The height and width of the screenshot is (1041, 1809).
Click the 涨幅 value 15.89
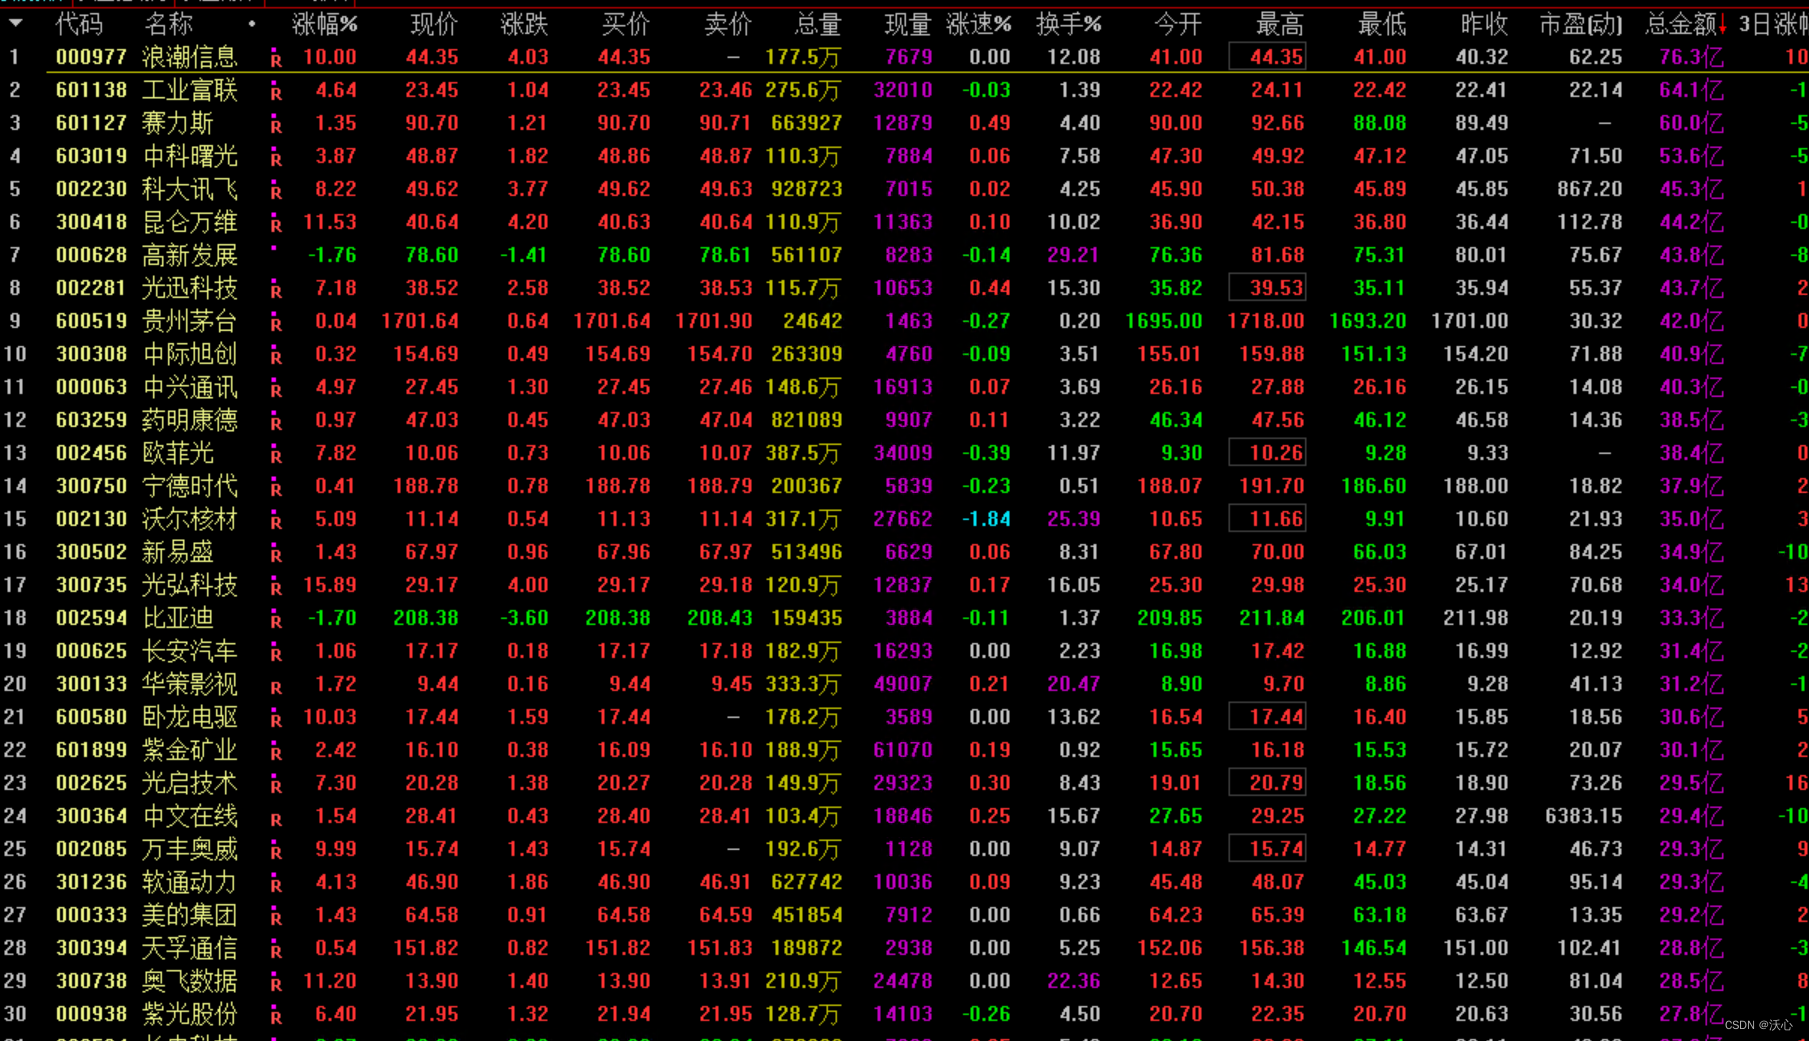(x=330, y=585)
